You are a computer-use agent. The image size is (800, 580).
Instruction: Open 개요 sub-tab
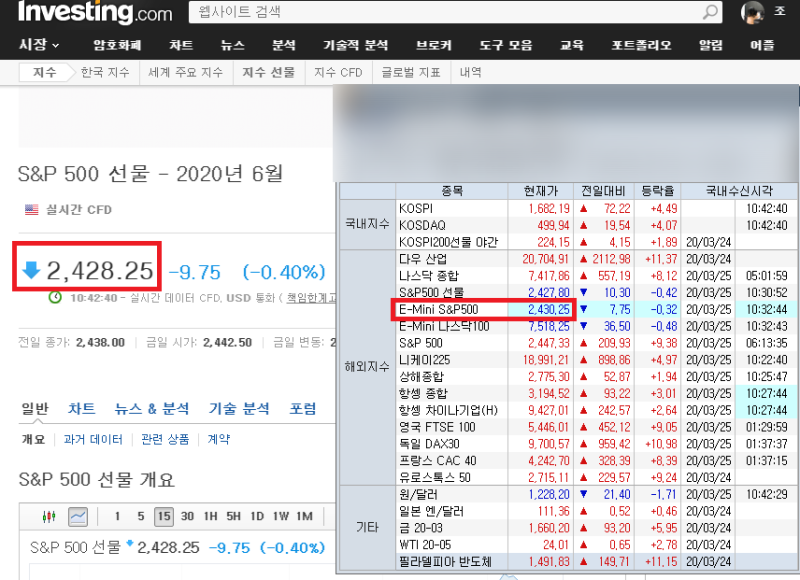34,439
